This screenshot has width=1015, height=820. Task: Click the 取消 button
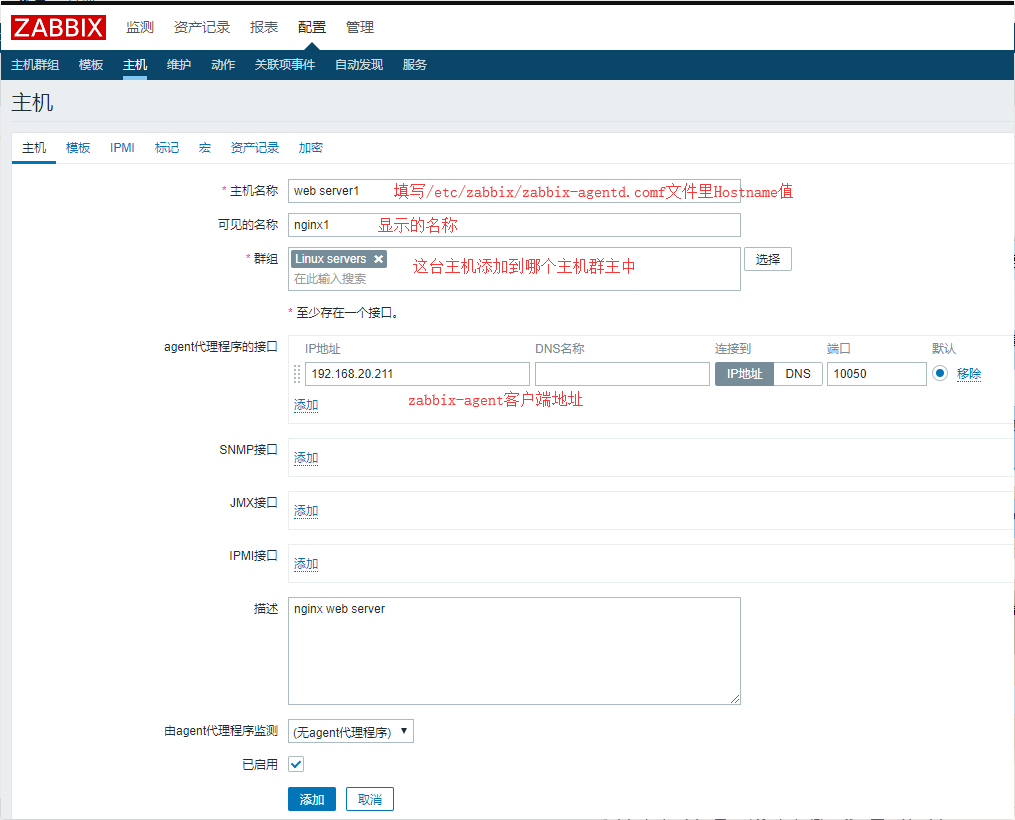coord(370,799)
